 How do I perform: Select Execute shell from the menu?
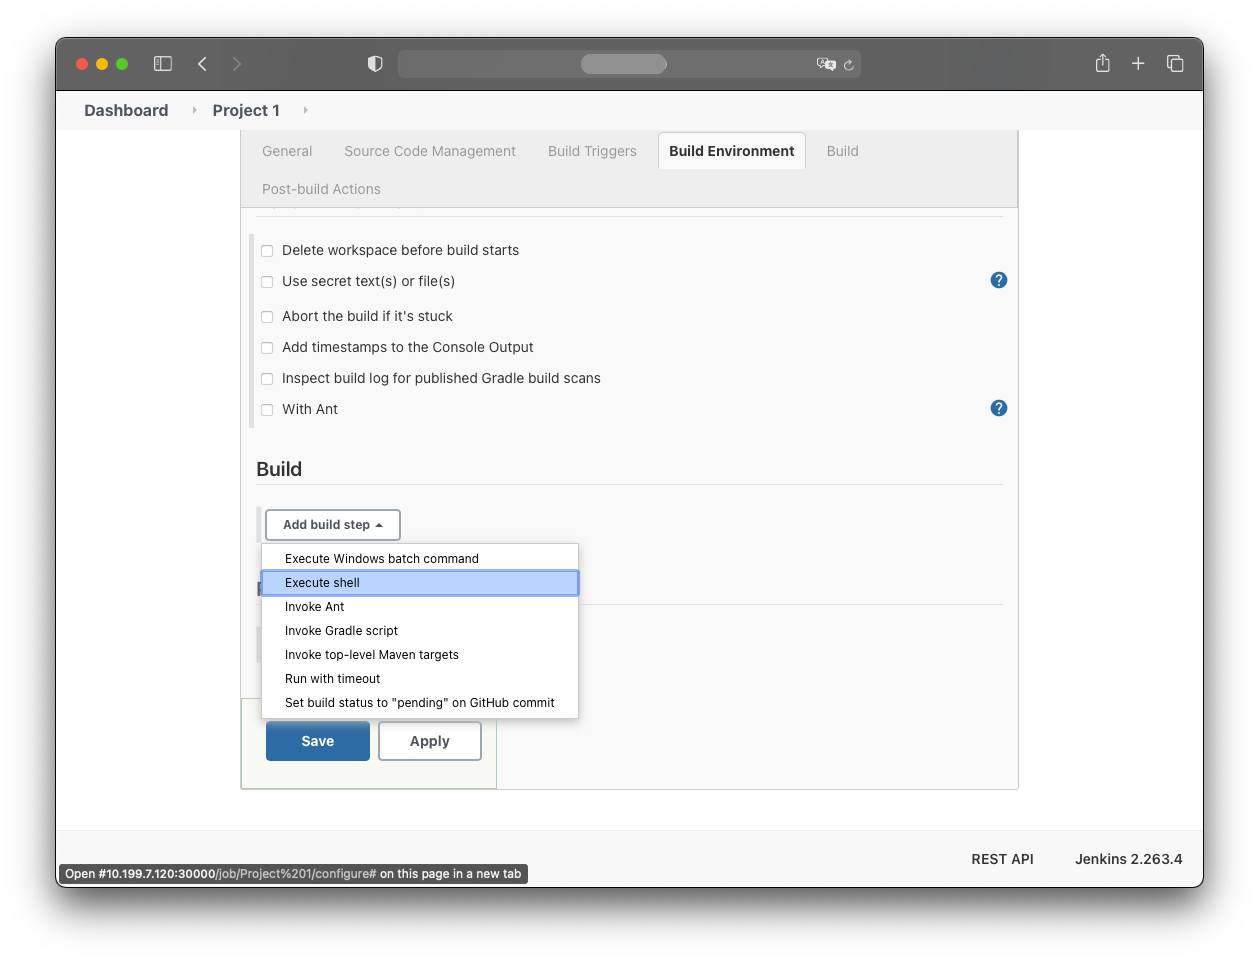420,583
